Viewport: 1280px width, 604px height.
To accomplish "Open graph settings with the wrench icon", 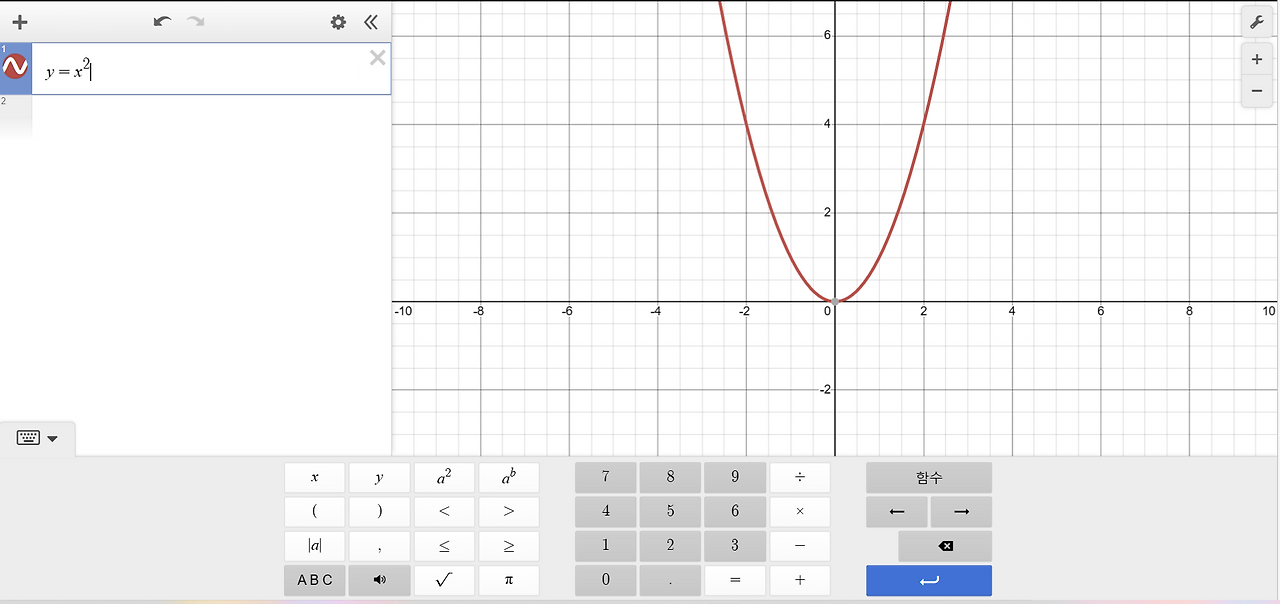I will [x=1257, y=21].
